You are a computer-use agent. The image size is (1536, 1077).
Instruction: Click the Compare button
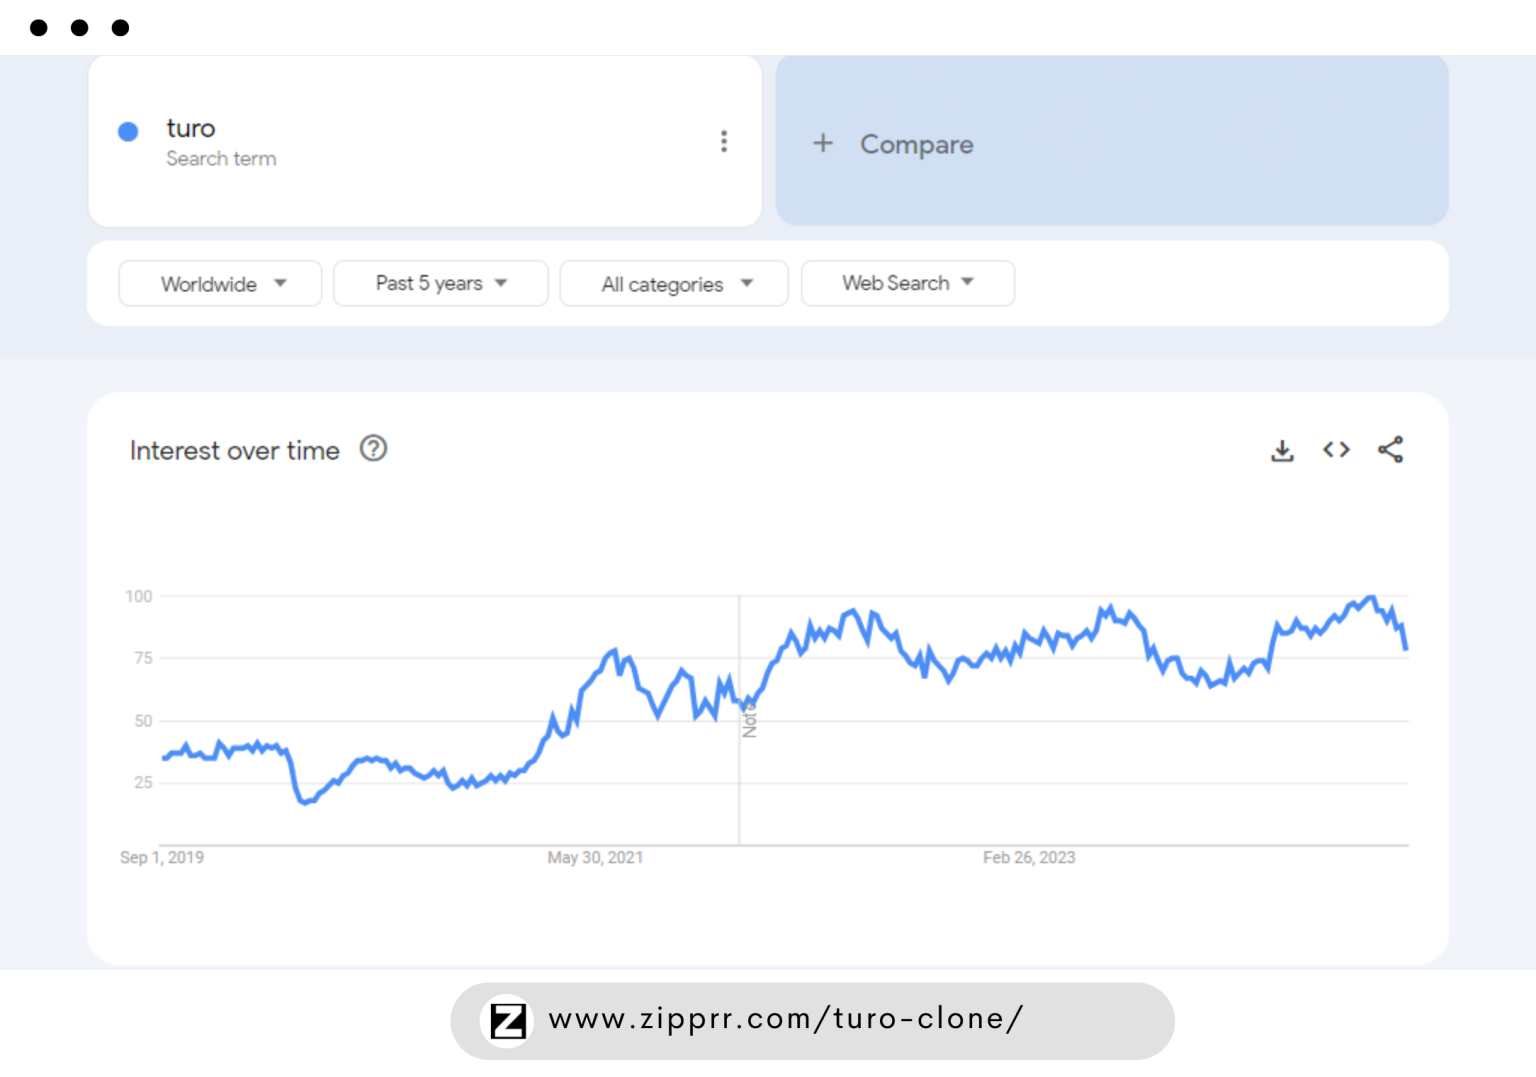pyautogui.click(x=916, y=145)
